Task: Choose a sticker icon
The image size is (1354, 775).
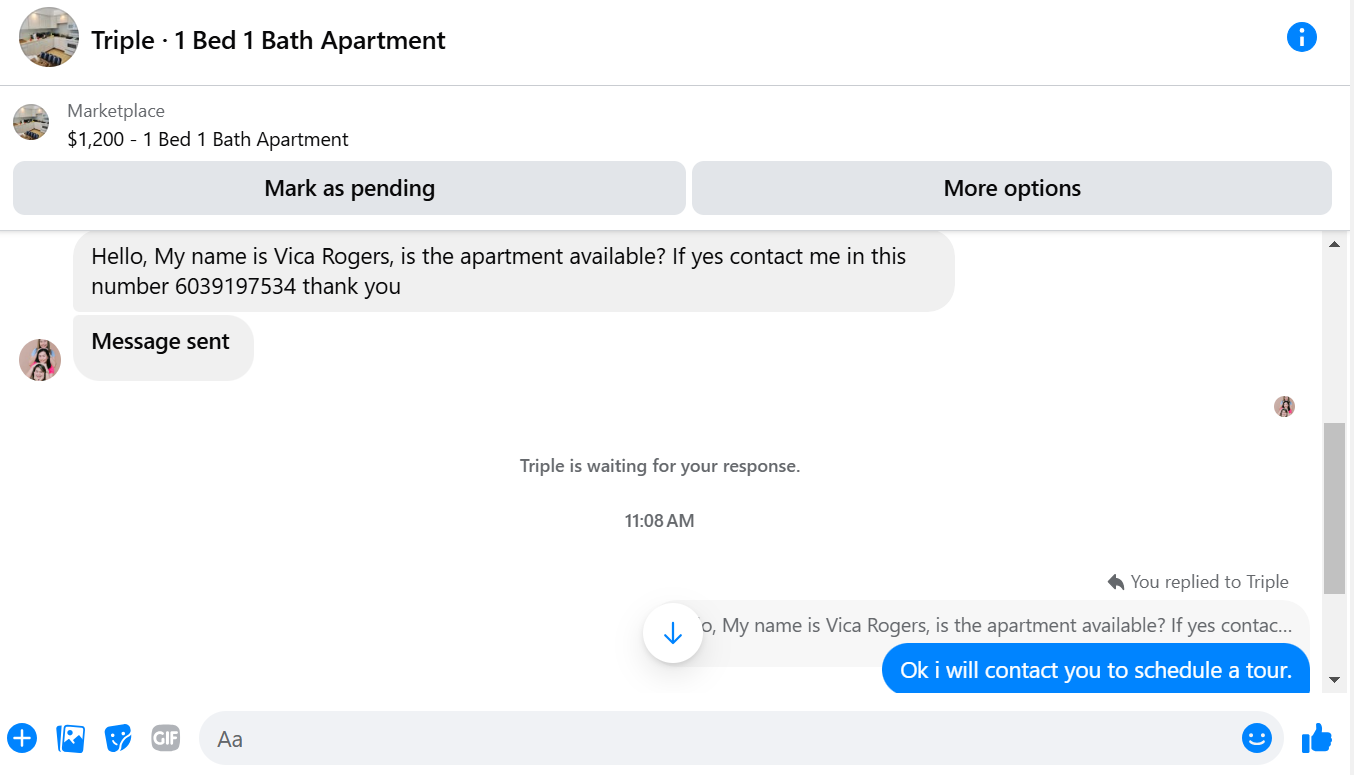Action: tap(119, 739)
